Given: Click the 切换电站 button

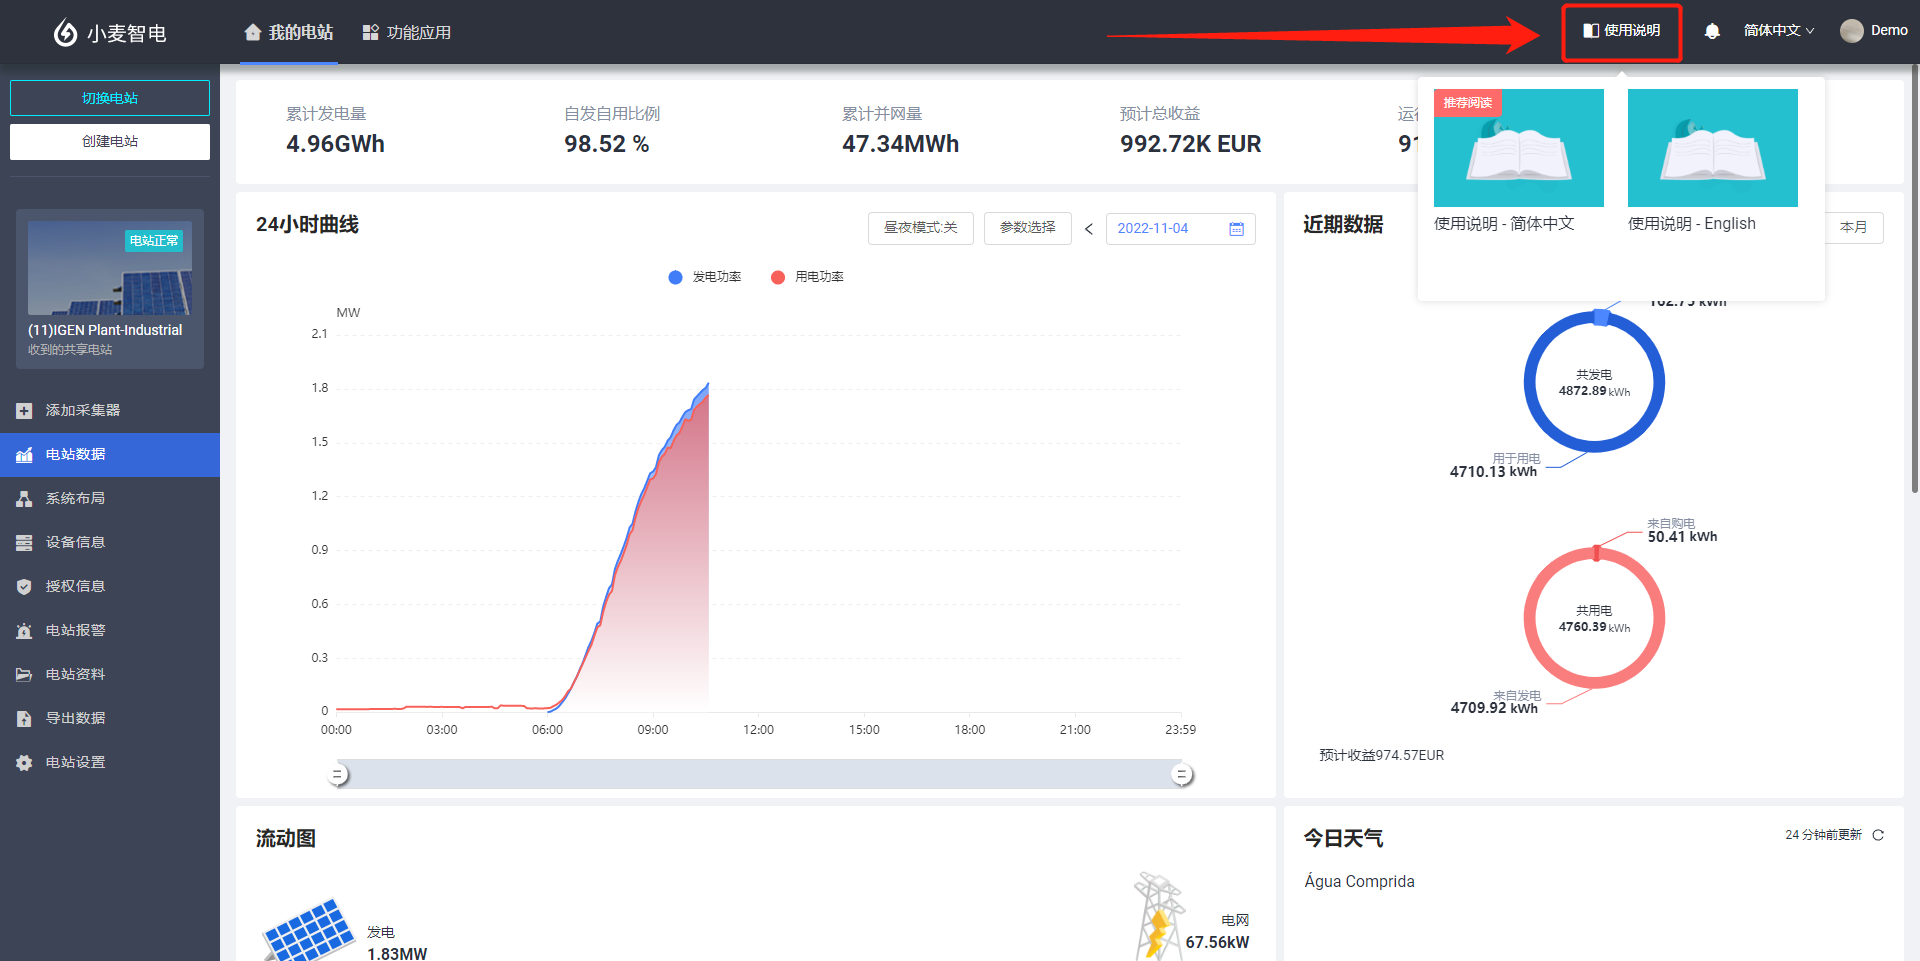Looking at the screenshot, I should 110,98.
